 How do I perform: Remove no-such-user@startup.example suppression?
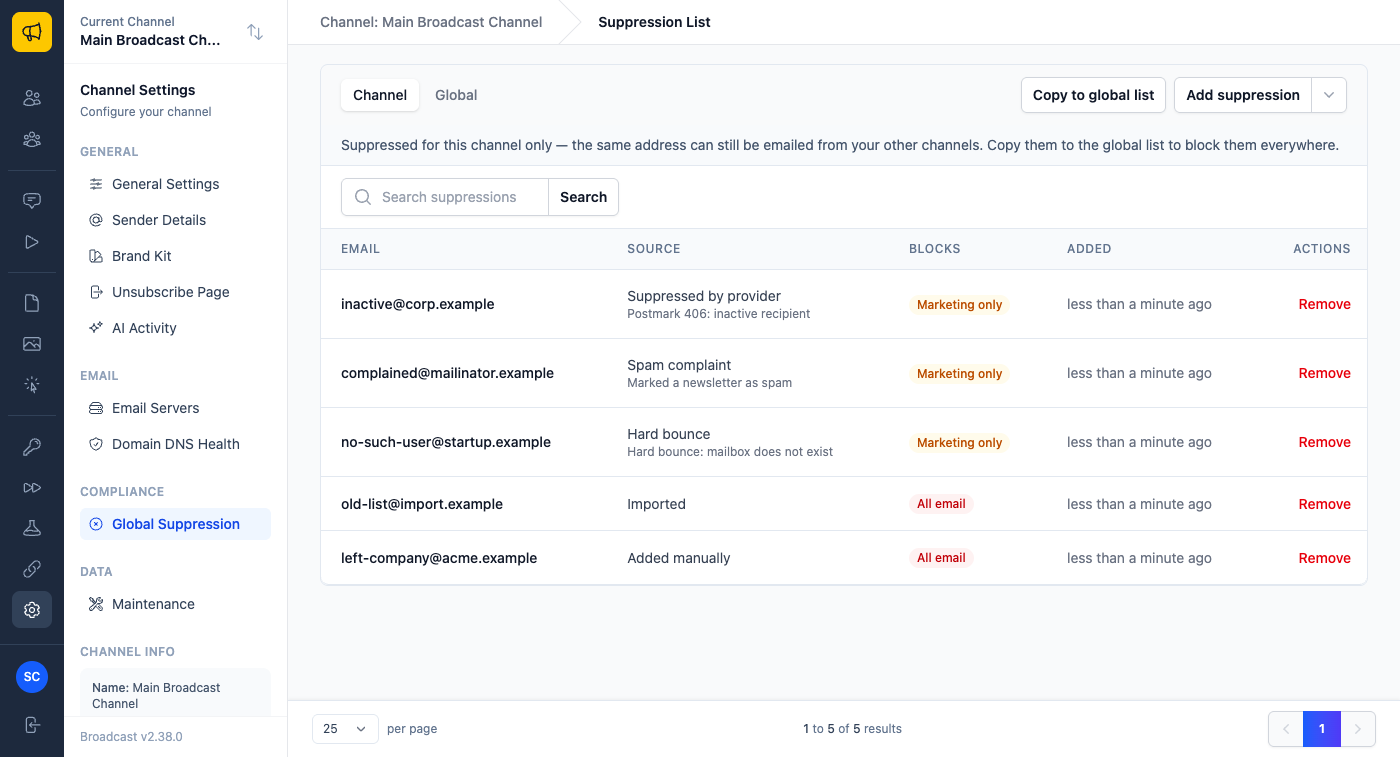tap(1324, 442)
